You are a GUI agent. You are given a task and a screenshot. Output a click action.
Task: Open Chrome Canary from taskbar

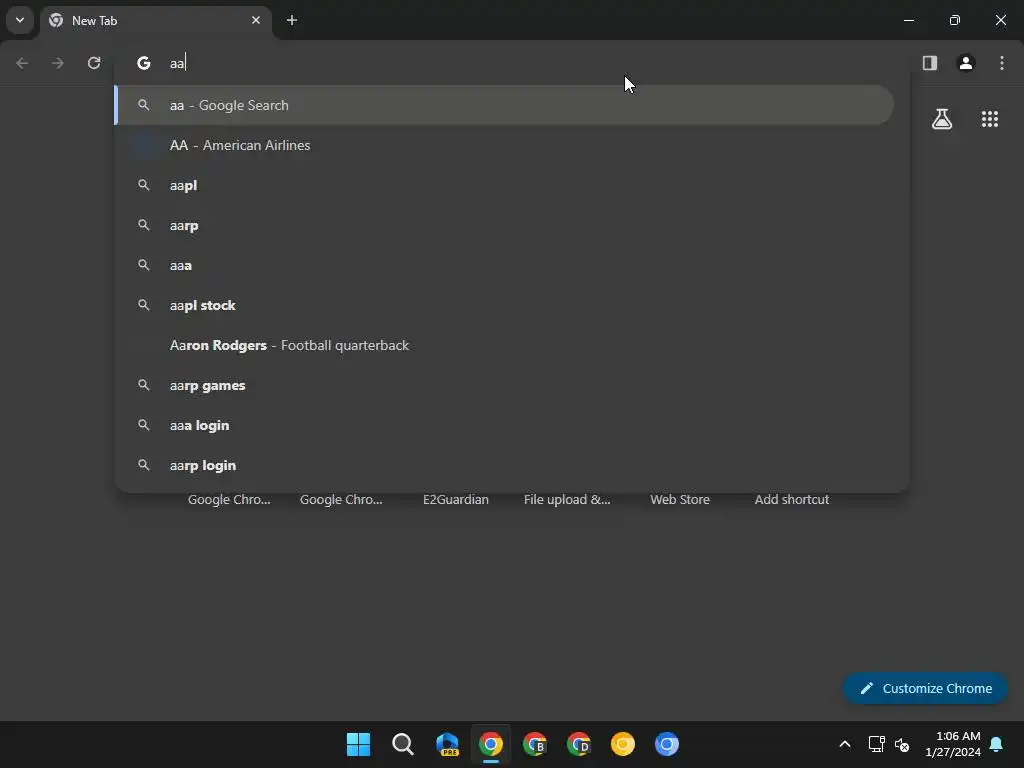pyautogui.click(x=623, y=744)
